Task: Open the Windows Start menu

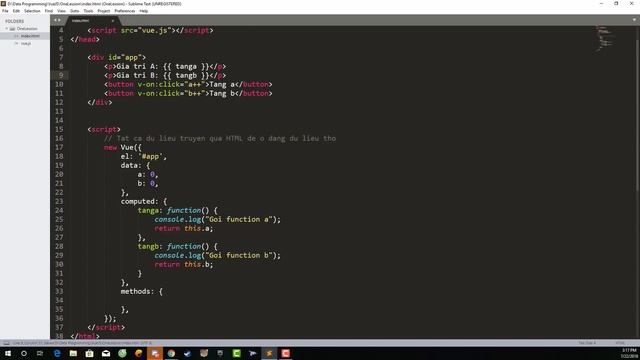Action: point(8,353)
